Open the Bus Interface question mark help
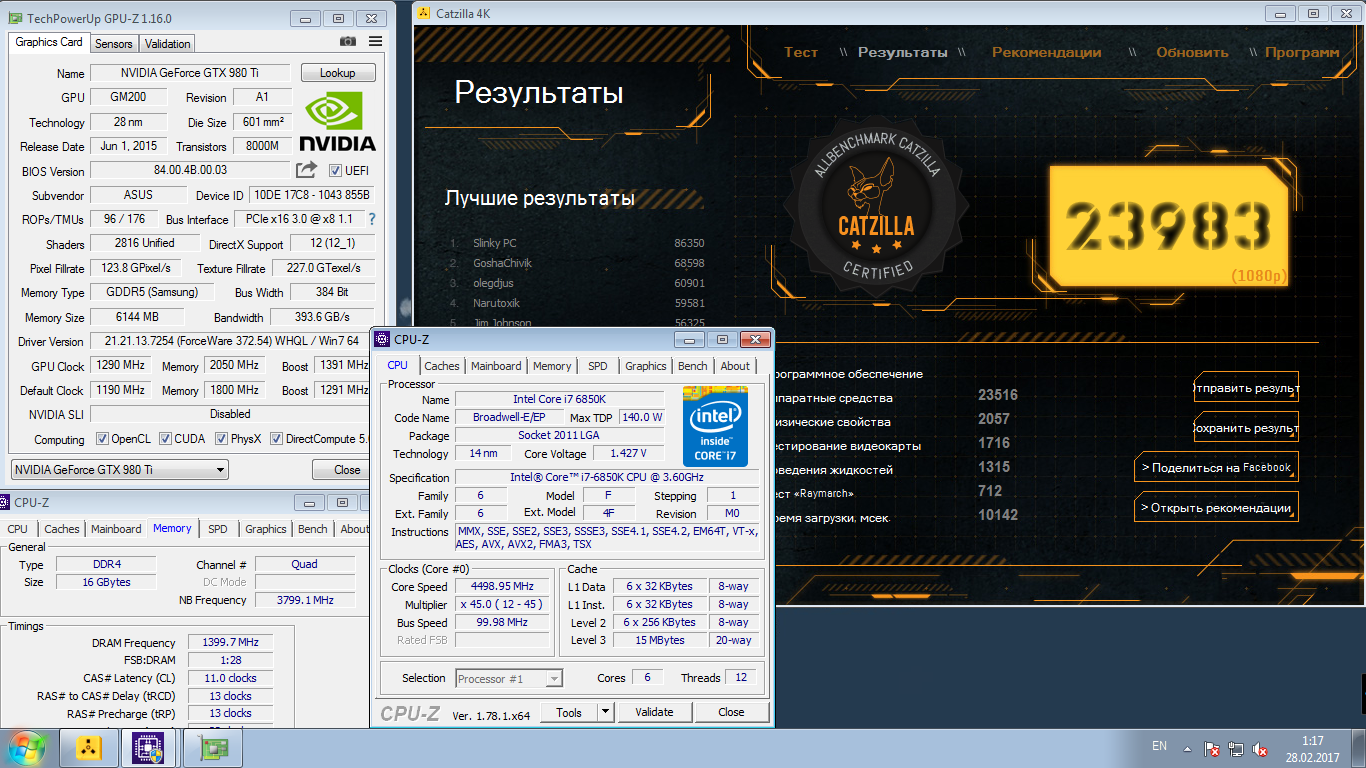Image resolution: width=1366 pixels, height=768 pixels. (372, 219)
